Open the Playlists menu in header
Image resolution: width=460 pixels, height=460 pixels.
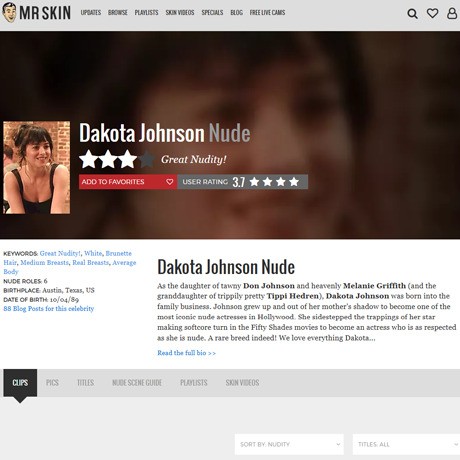pyautogui.click(x=146, y=13)
